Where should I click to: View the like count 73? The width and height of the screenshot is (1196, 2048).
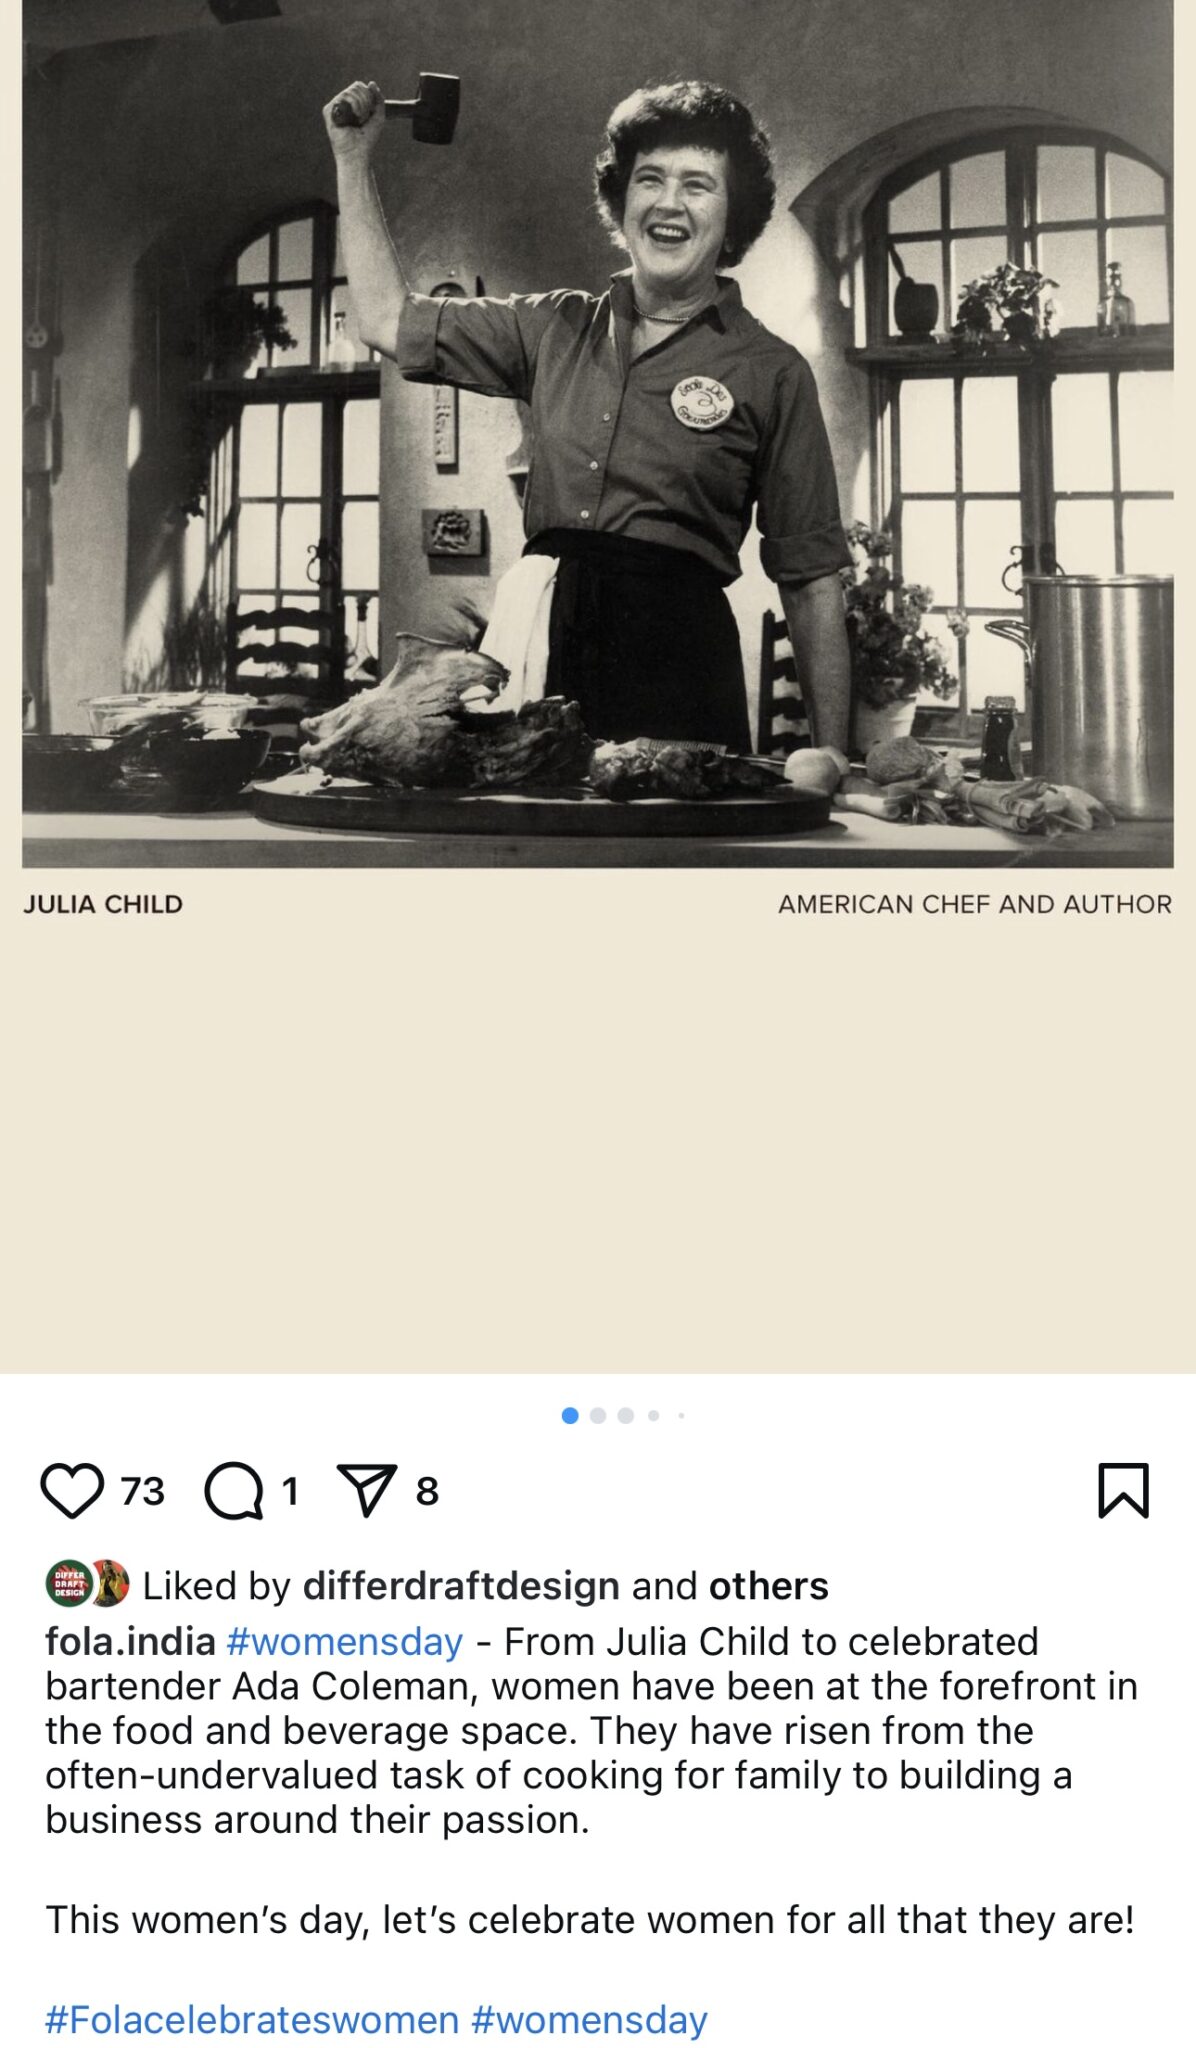pyautogui.click(x=142, y=1491)
